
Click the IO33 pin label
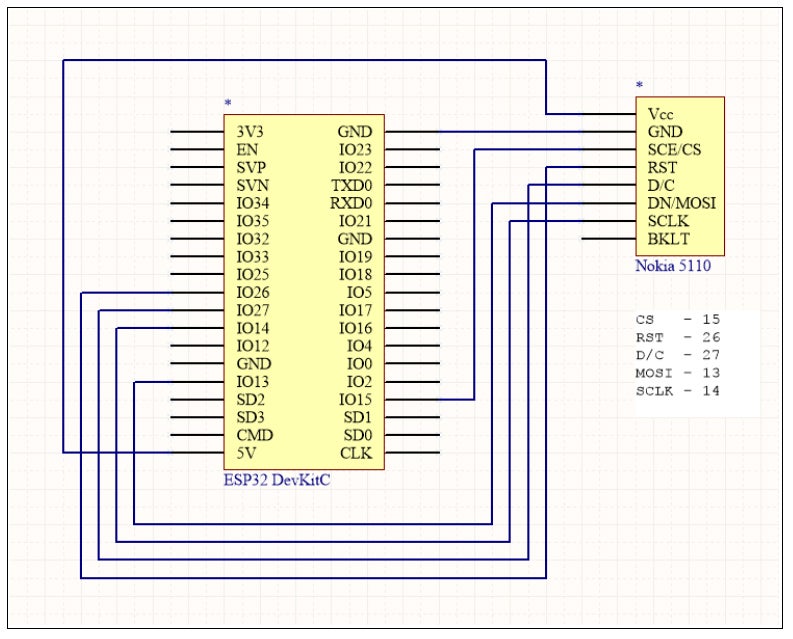pyautogui.click(x=253, y=257)
